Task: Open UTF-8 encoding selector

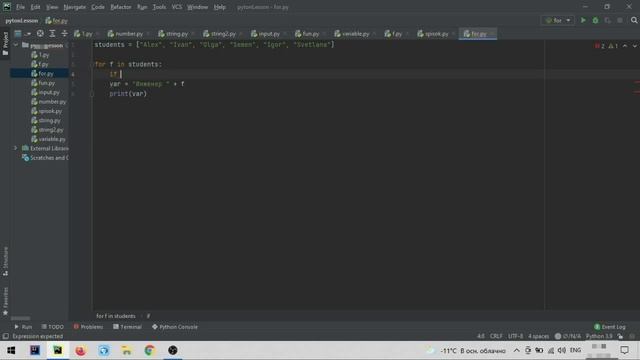Action: tap(516, 336)
